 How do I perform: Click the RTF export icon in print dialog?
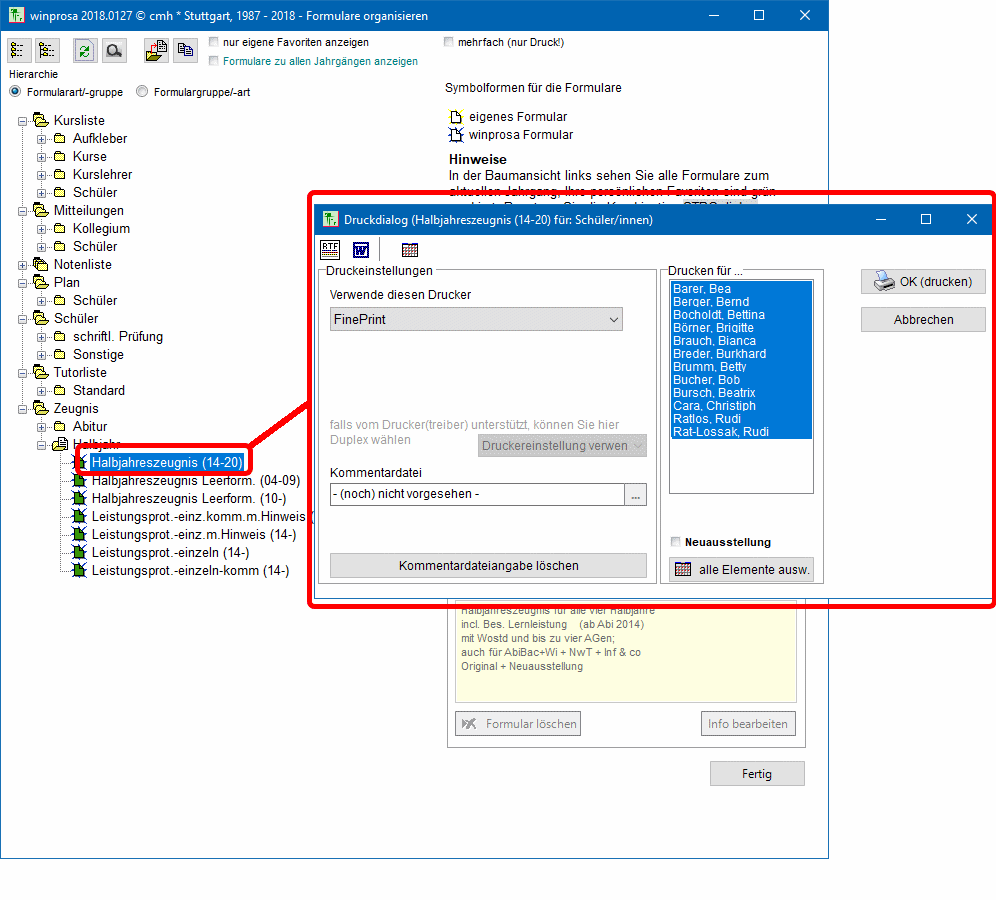[329, 249]
